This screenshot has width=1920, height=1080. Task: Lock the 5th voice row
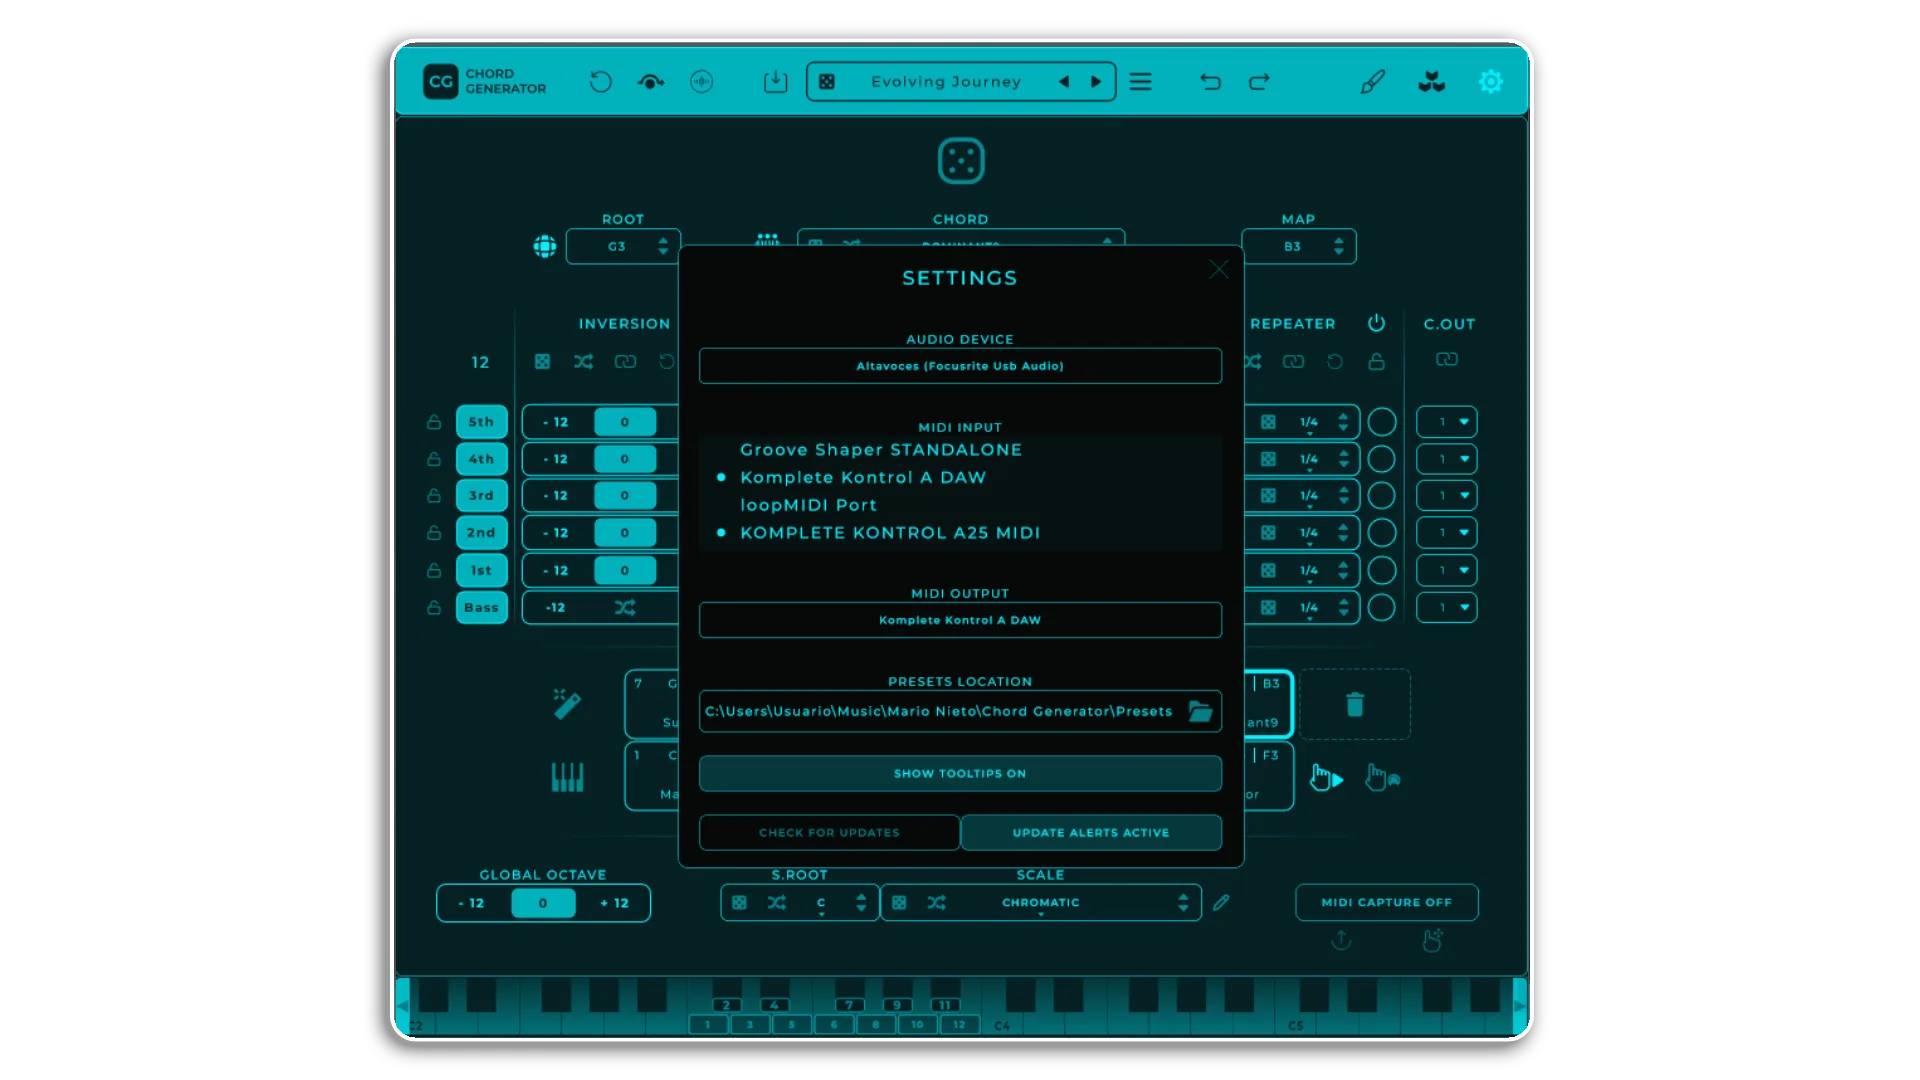pyautogui.click(x=434, y=422)
